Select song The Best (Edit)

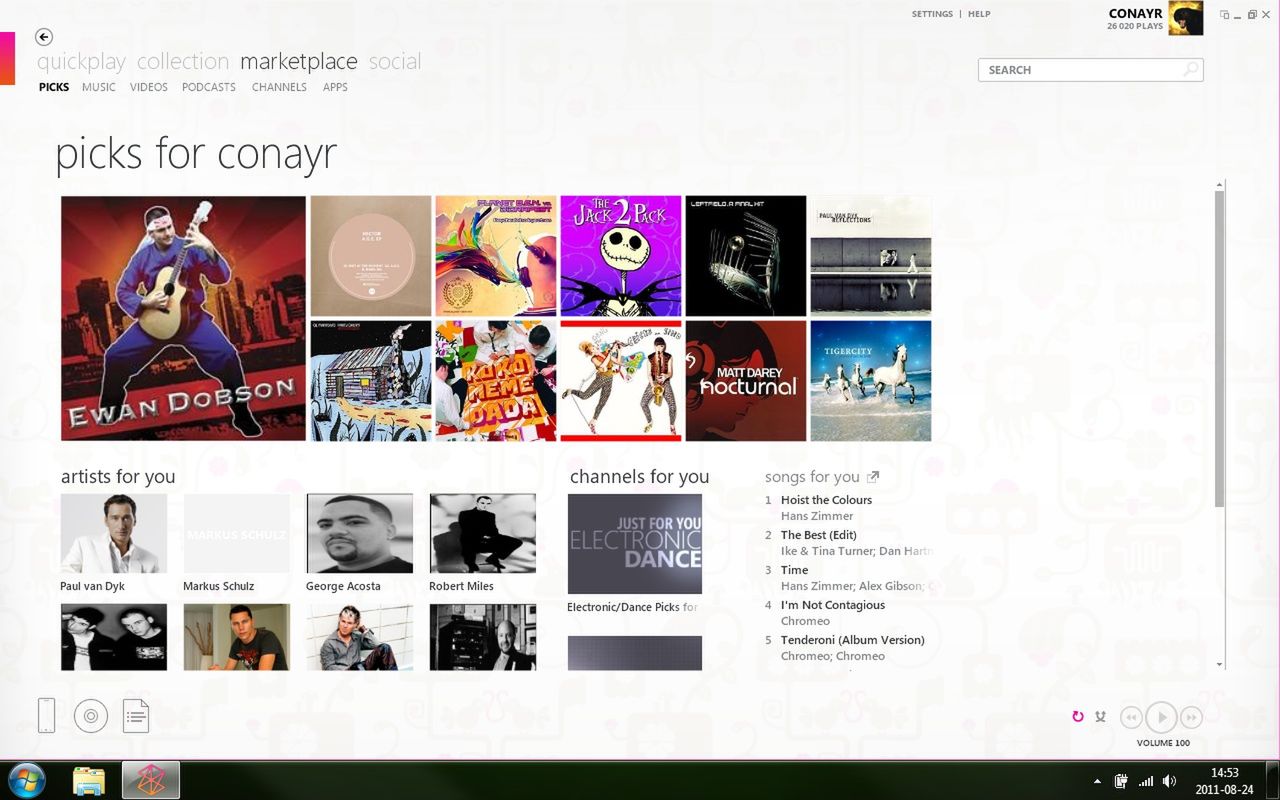818,535
